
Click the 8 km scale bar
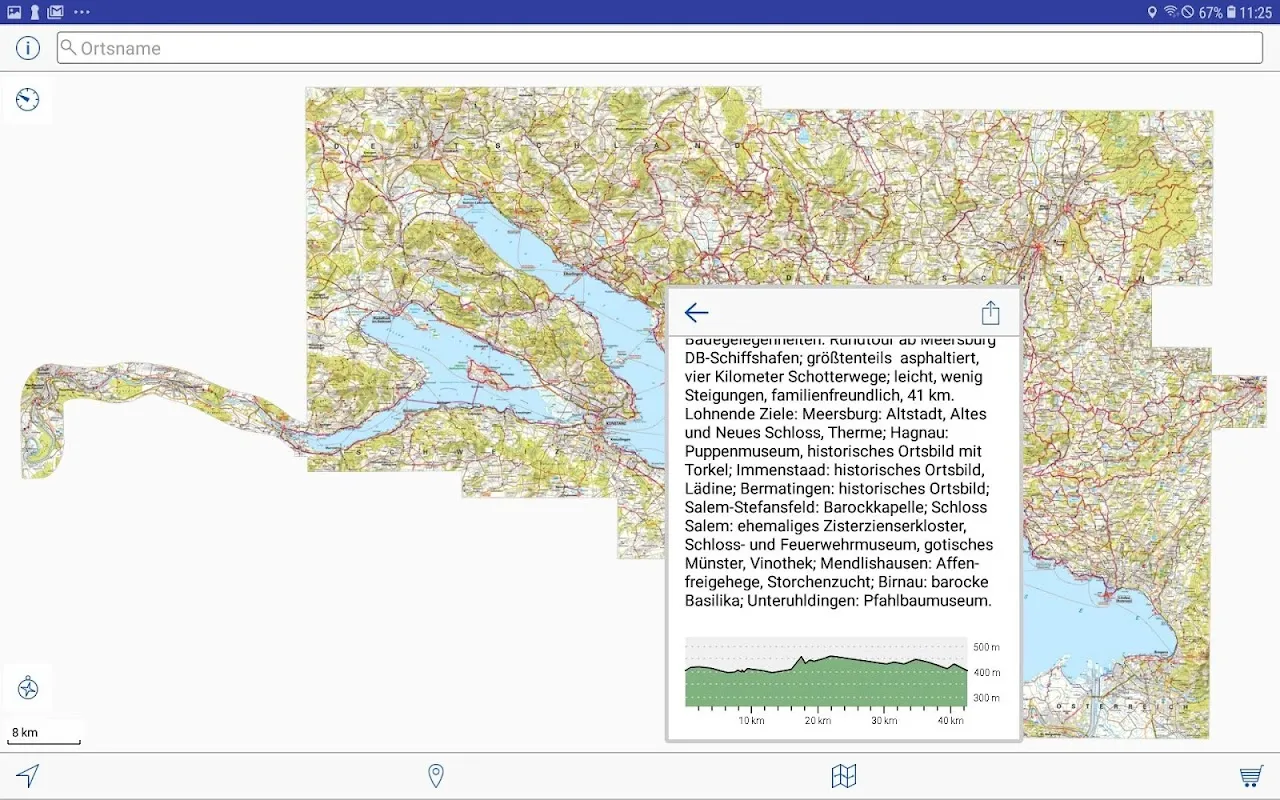(x=45, y=735)
